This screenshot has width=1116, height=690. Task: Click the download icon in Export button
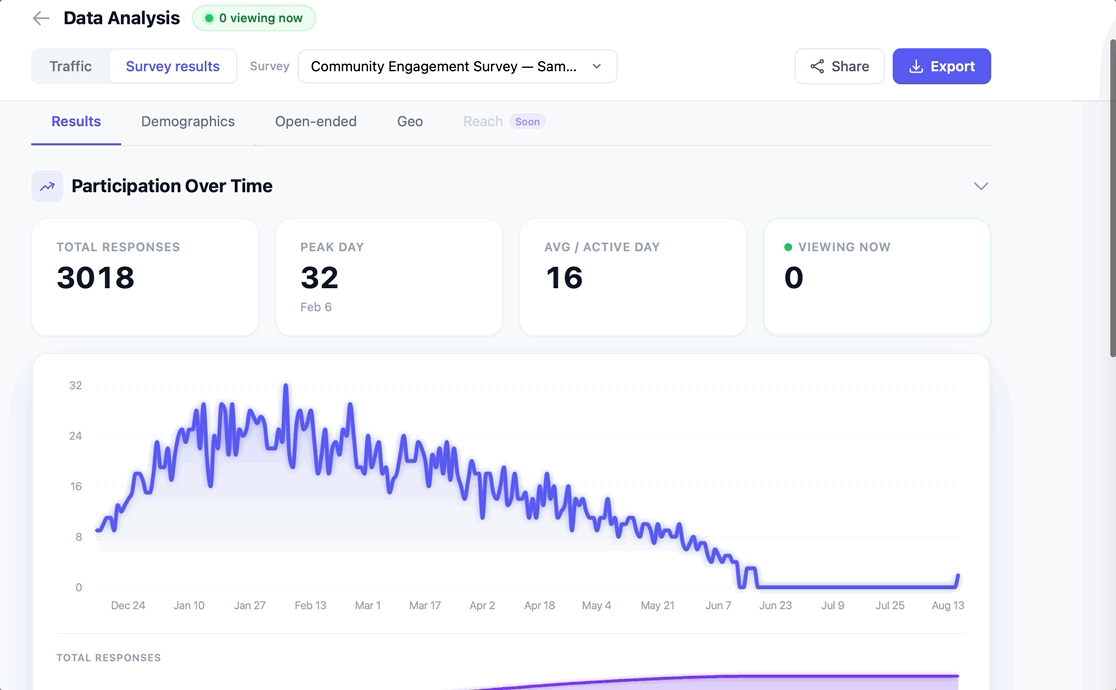click(x=916, y=66)
